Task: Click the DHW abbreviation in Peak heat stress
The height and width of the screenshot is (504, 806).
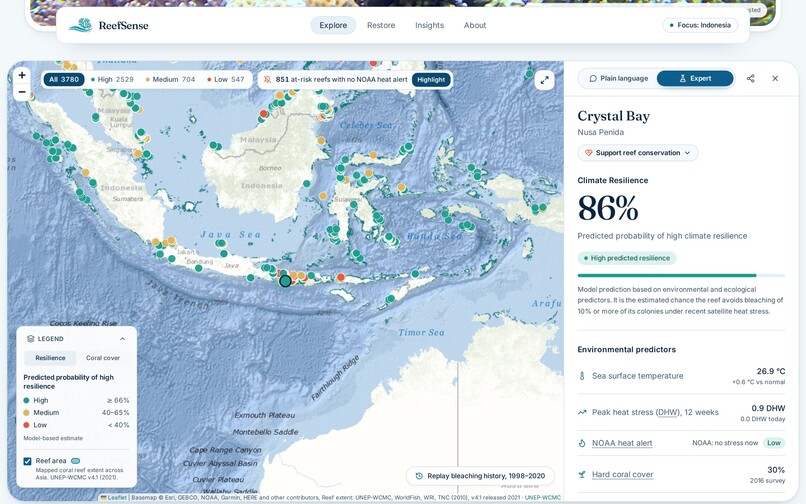Action: pos(667,412)
